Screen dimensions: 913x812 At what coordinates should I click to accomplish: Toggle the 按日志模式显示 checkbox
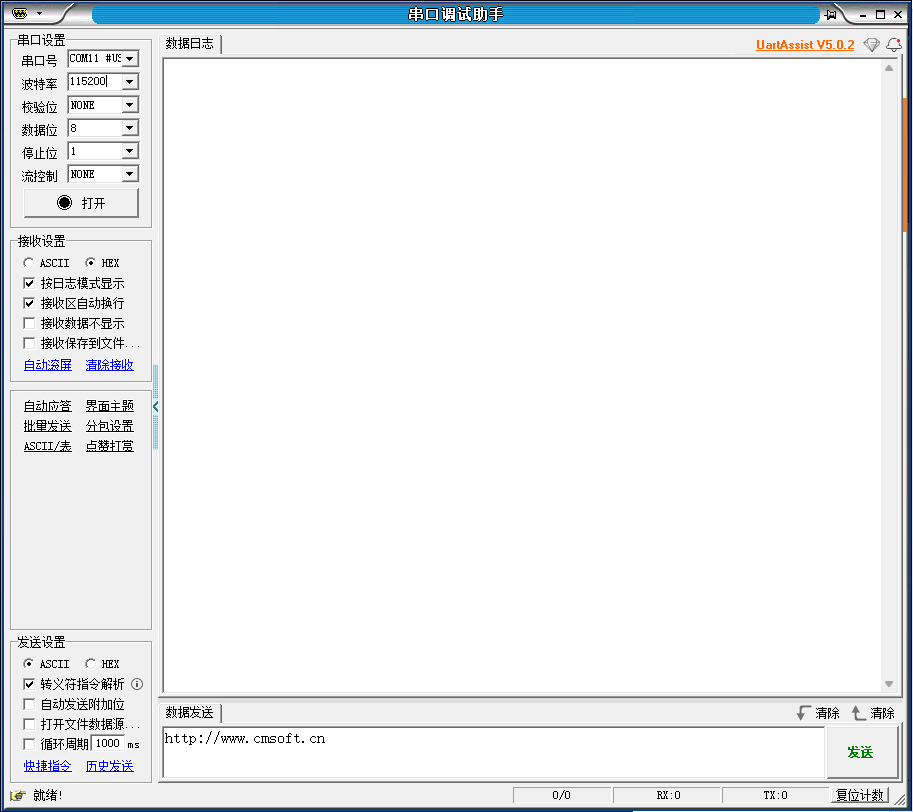coord(29,283)
